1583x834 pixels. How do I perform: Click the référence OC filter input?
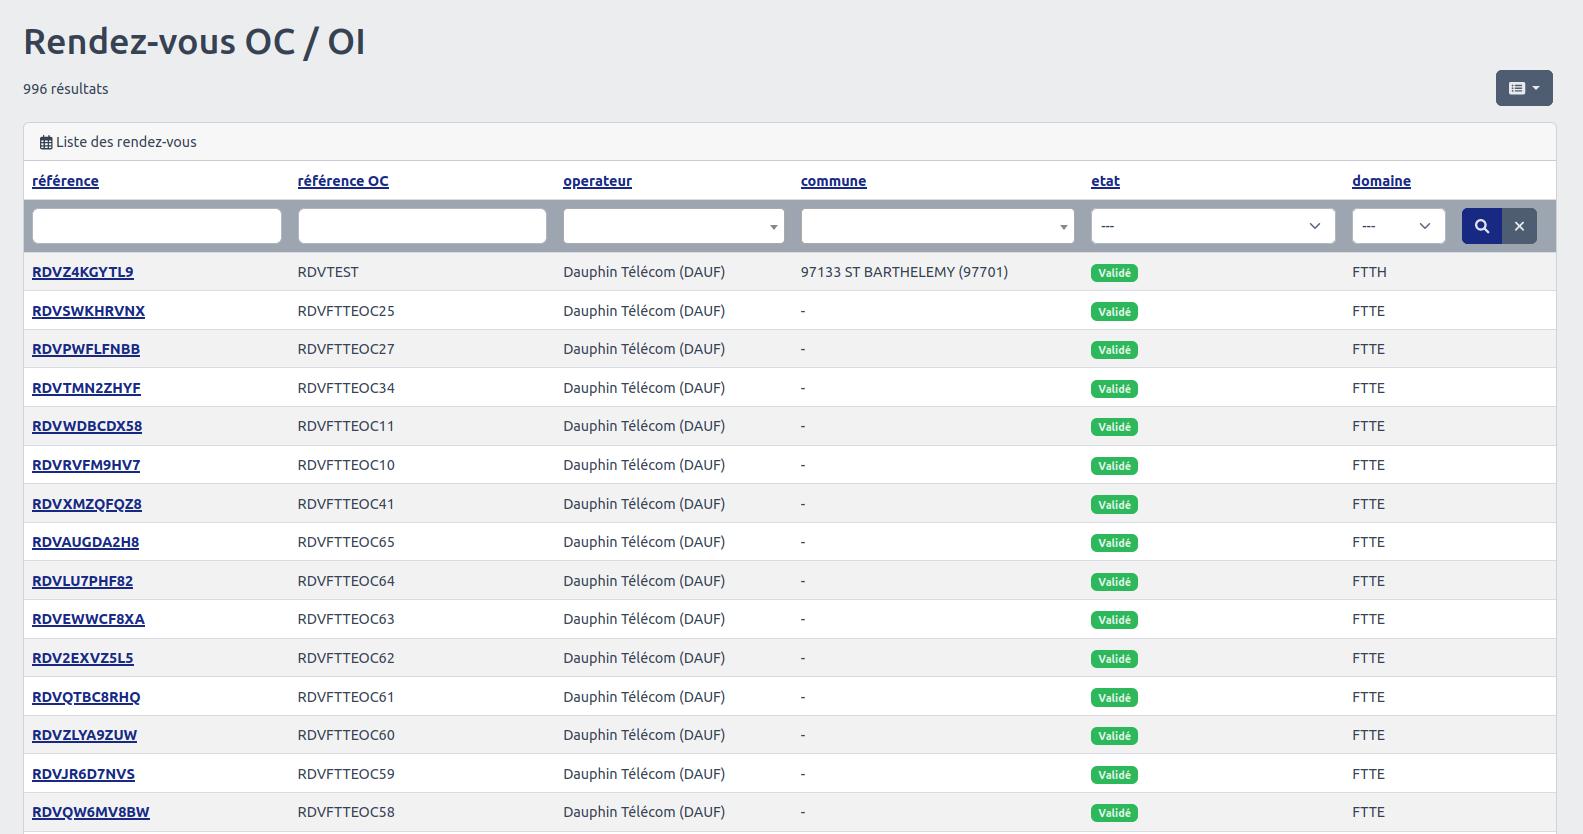tap(422, 226)
